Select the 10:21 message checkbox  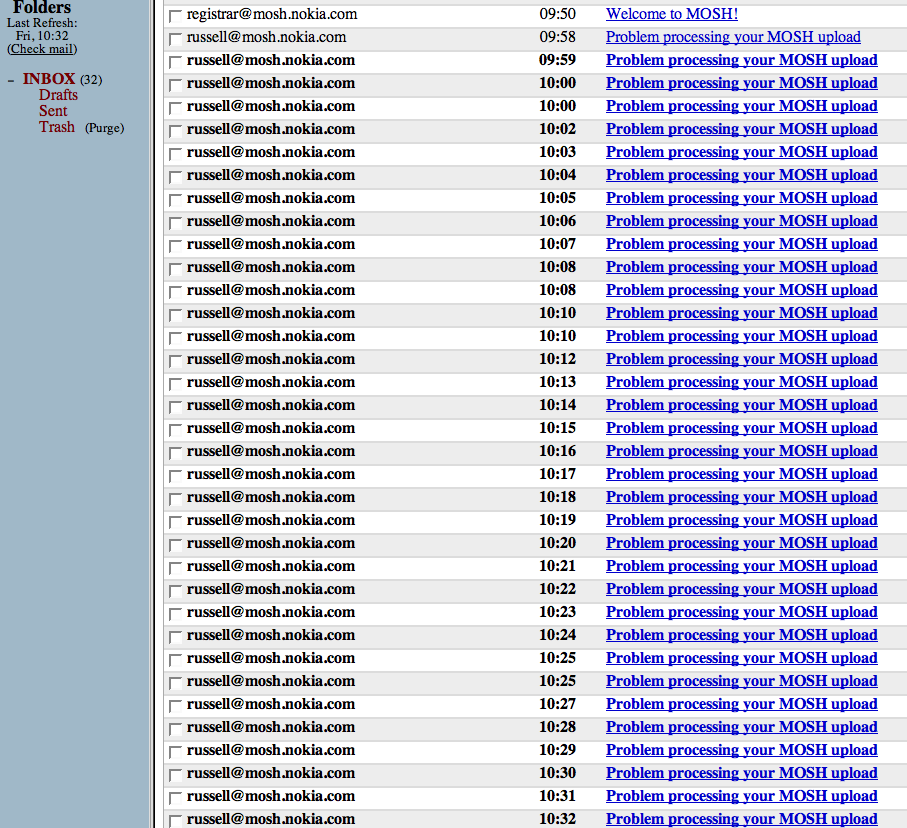[x=175, y=568]
